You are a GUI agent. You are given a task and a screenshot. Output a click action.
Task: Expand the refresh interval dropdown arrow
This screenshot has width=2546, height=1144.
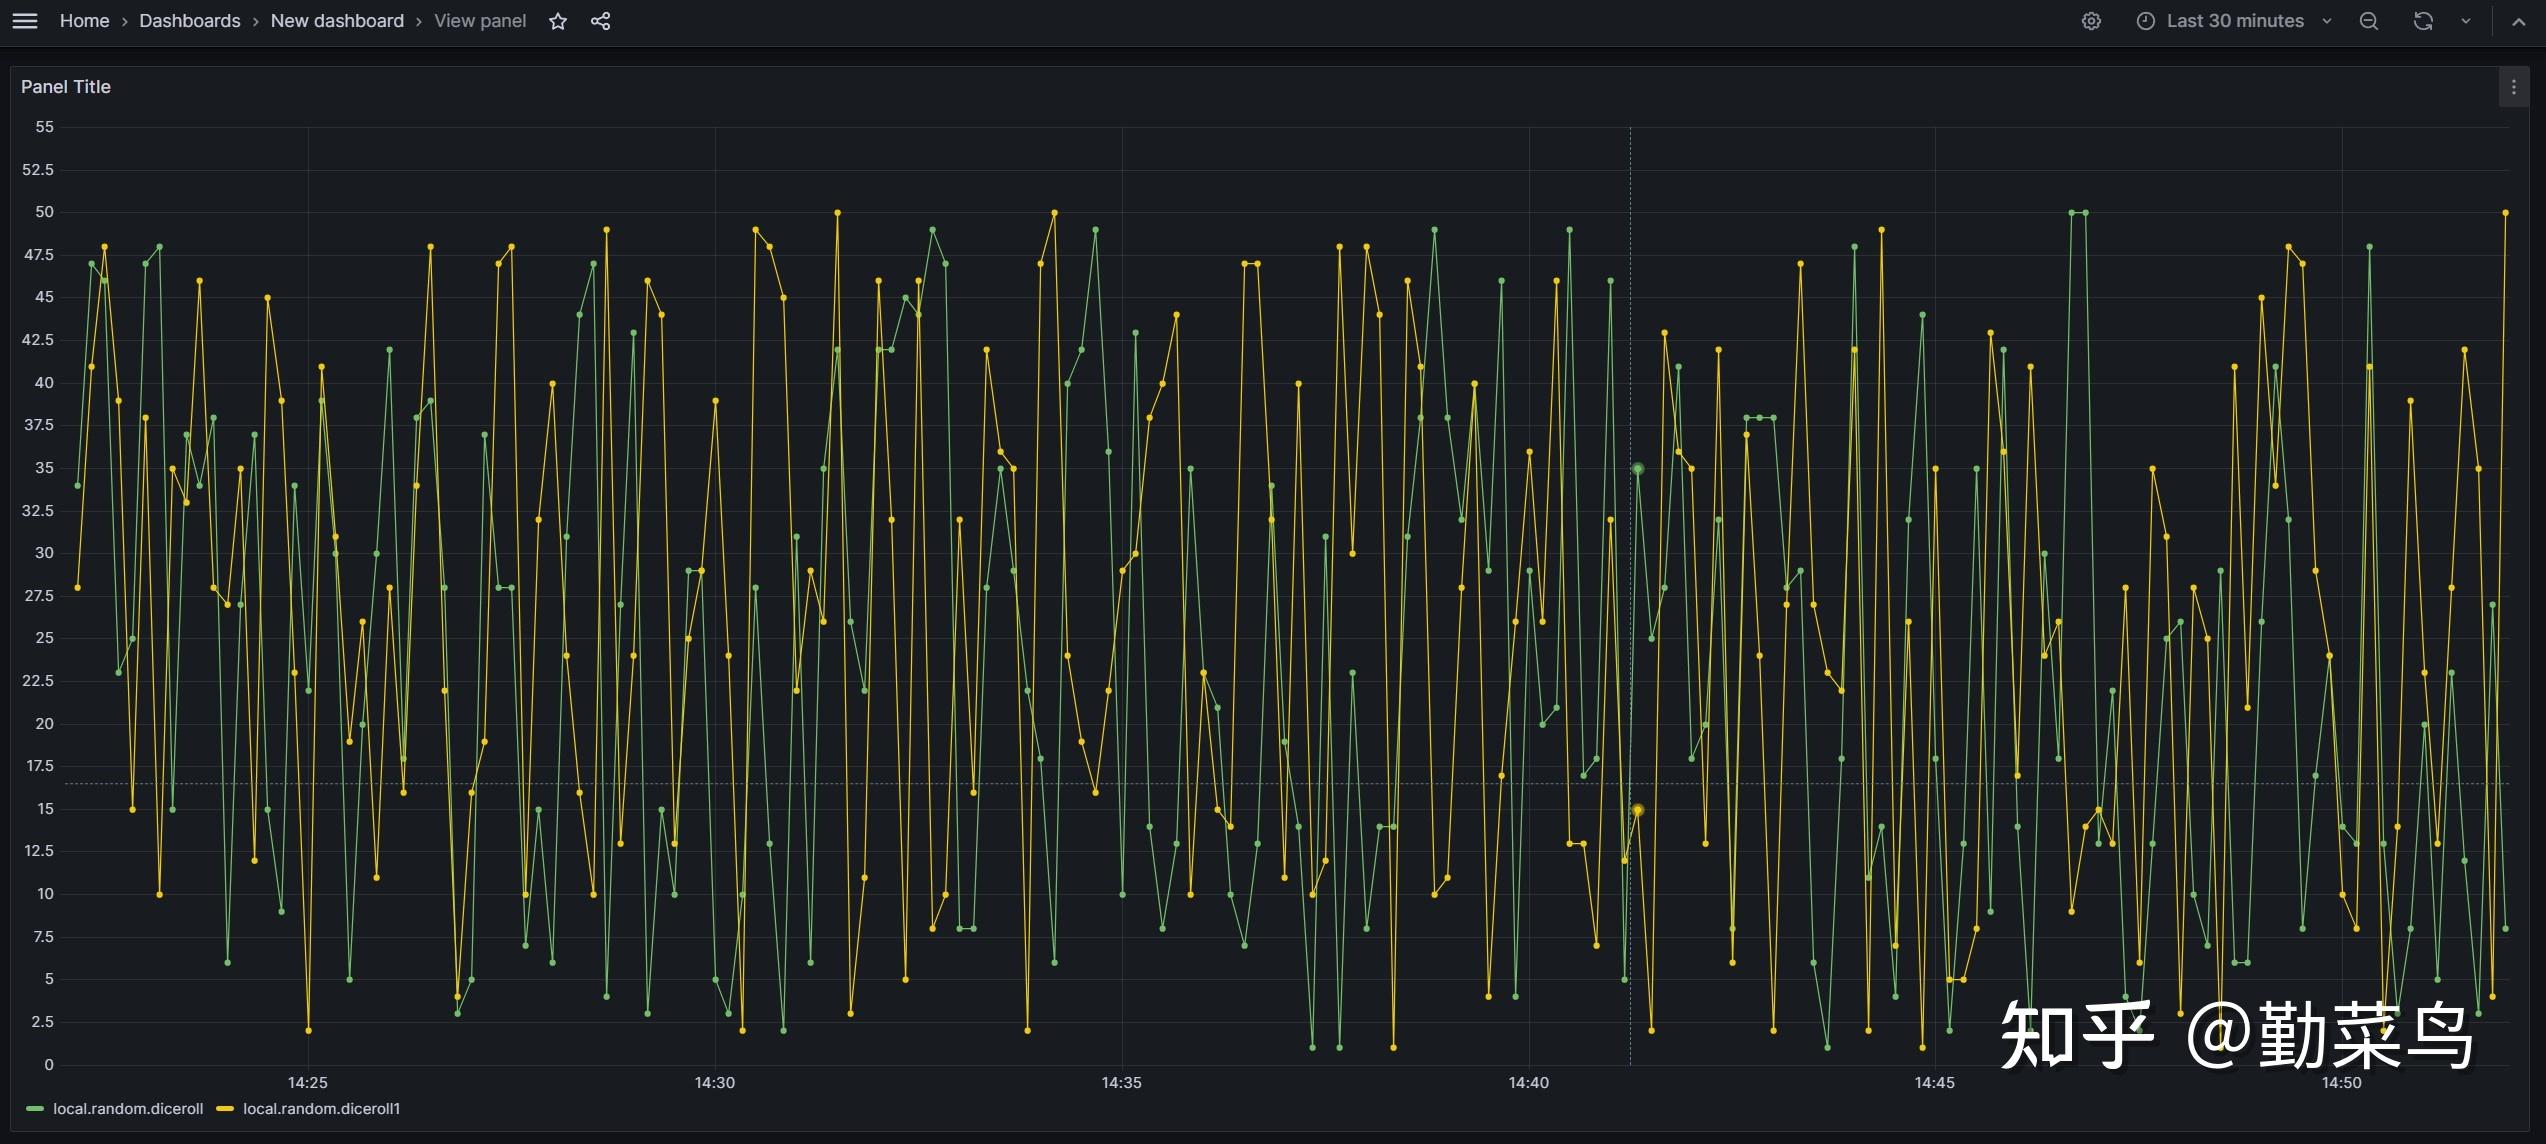point(2466,21)
